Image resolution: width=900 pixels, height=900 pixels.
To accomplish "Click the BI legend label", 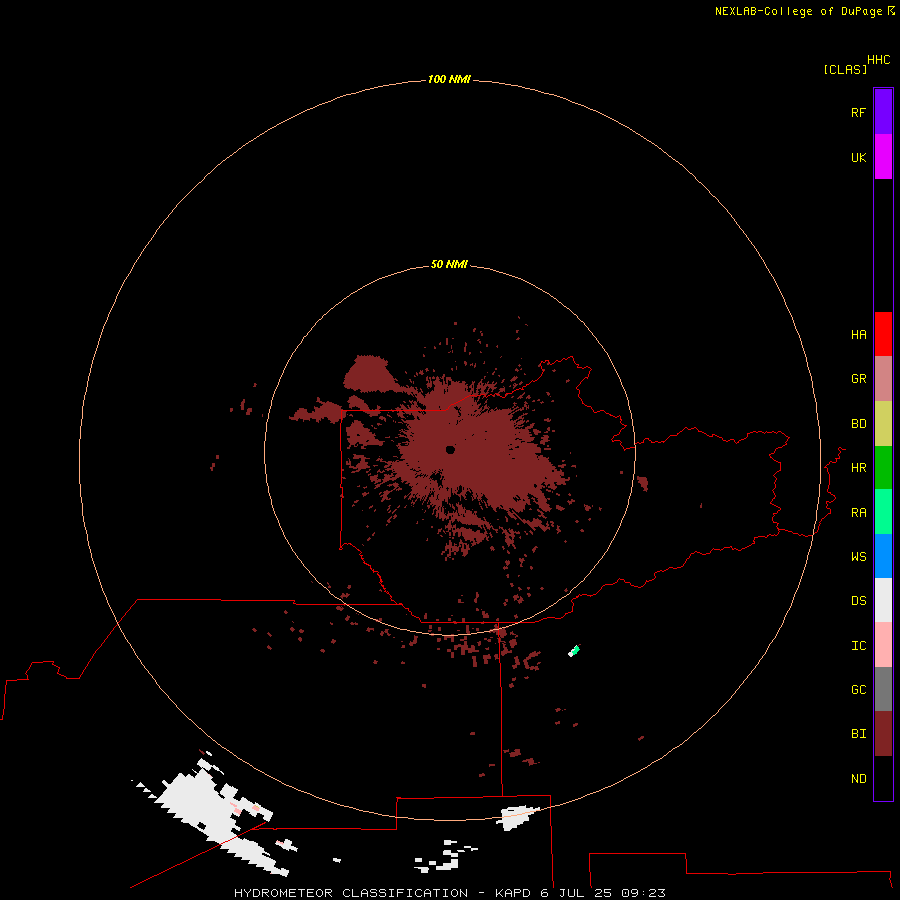I will coord(858,734).
